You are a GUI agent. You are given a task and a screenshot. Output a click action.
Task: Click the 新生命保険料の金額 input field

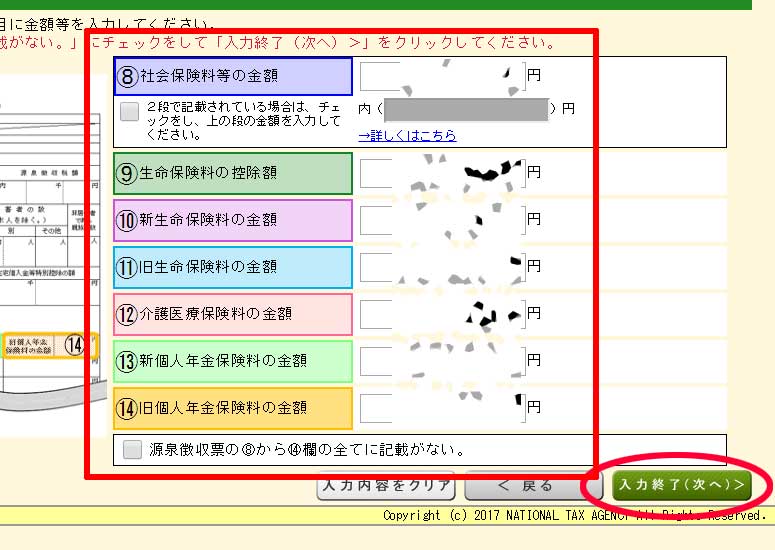441,220
